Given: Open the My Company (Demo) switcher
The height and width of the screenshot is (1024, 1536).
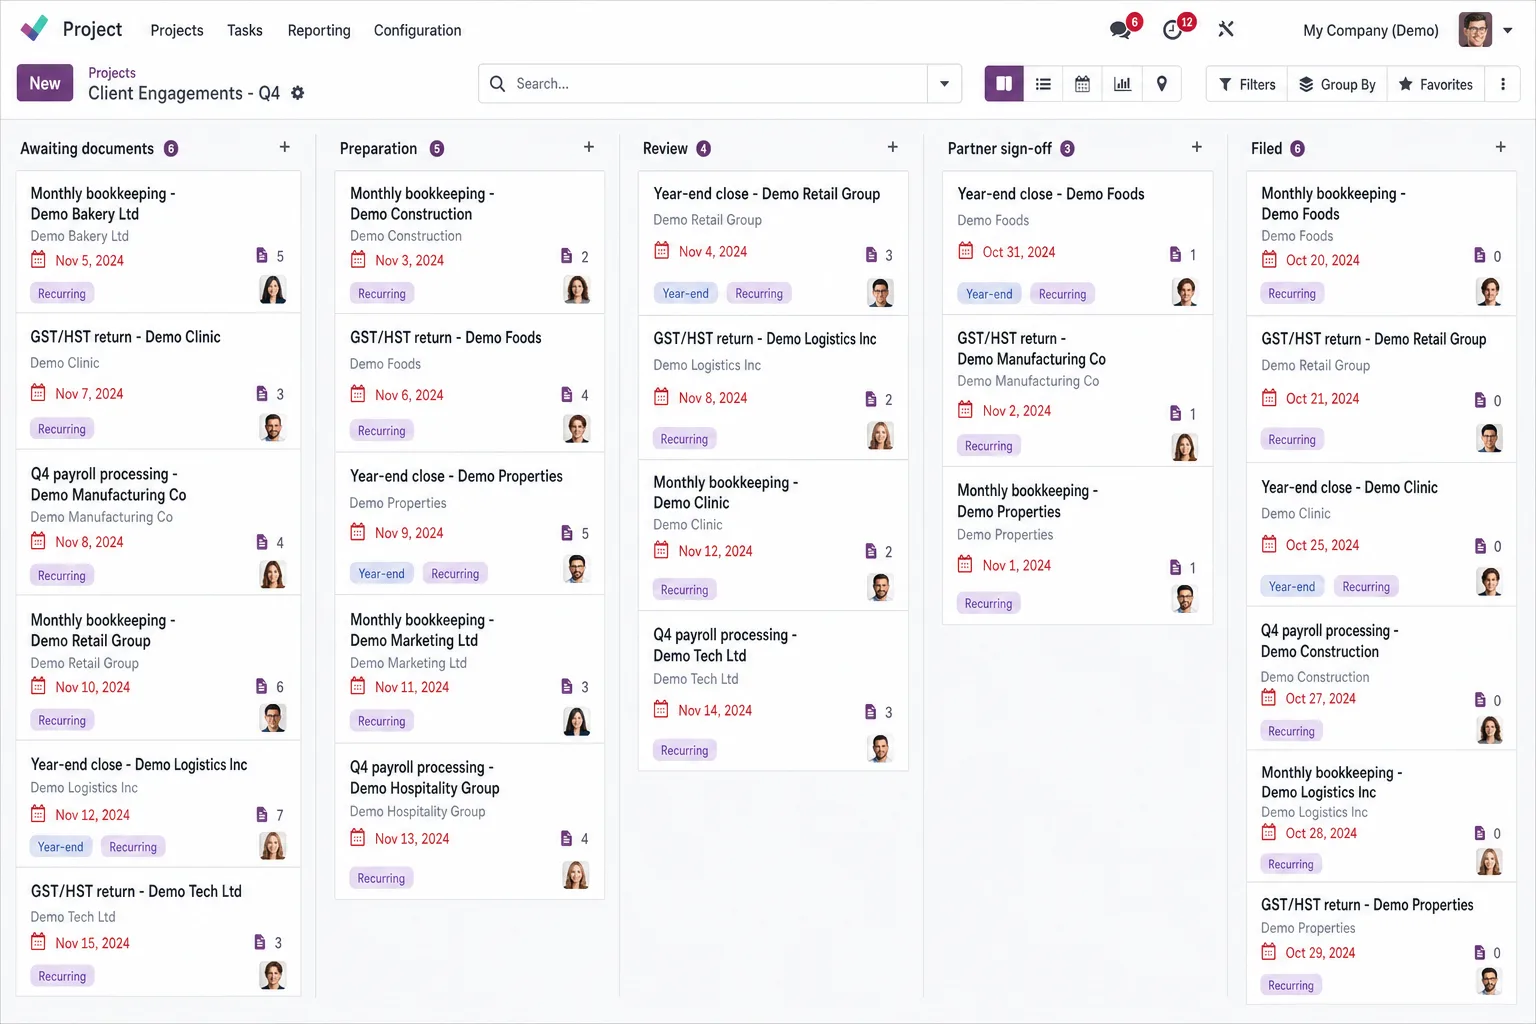Looking at the screenshot, I should pyautogui.click(x=1371, y=30).
